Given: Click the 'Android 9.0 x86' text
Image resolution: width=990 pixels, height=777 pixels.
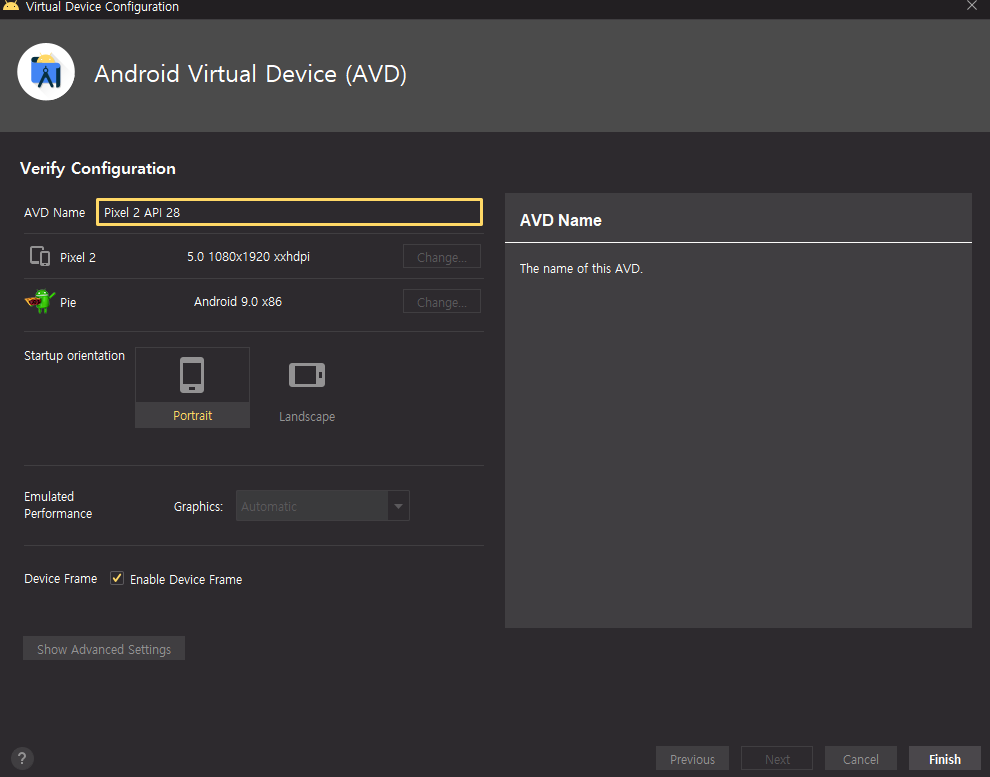Looking at the screenshot, I should (x=238, y=301).
